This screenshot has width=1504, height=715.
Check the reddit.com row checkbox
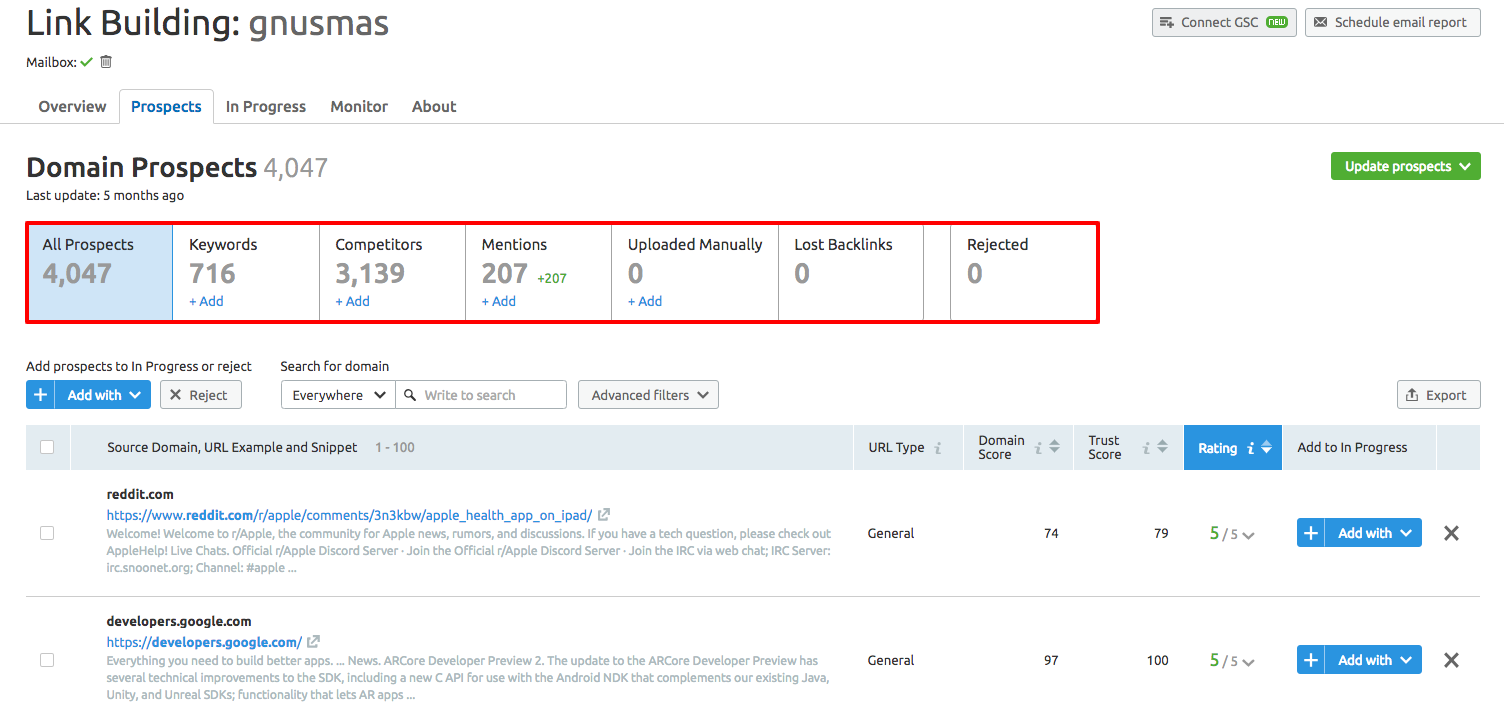tap(47, 533)
